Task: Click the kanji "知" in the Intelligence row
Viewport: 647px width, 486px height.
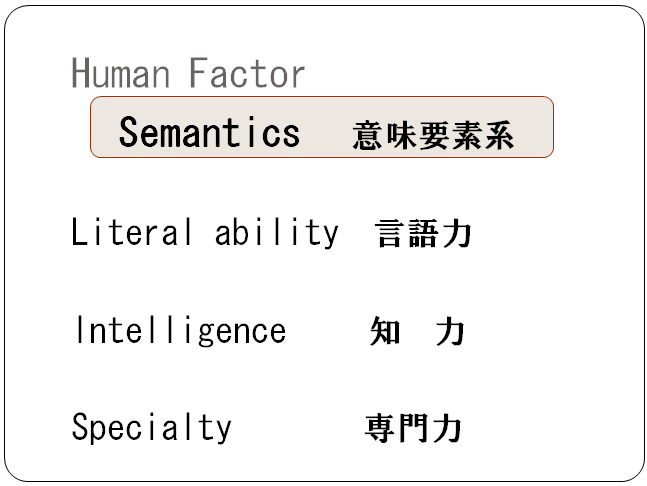Action: coord(386,332)
